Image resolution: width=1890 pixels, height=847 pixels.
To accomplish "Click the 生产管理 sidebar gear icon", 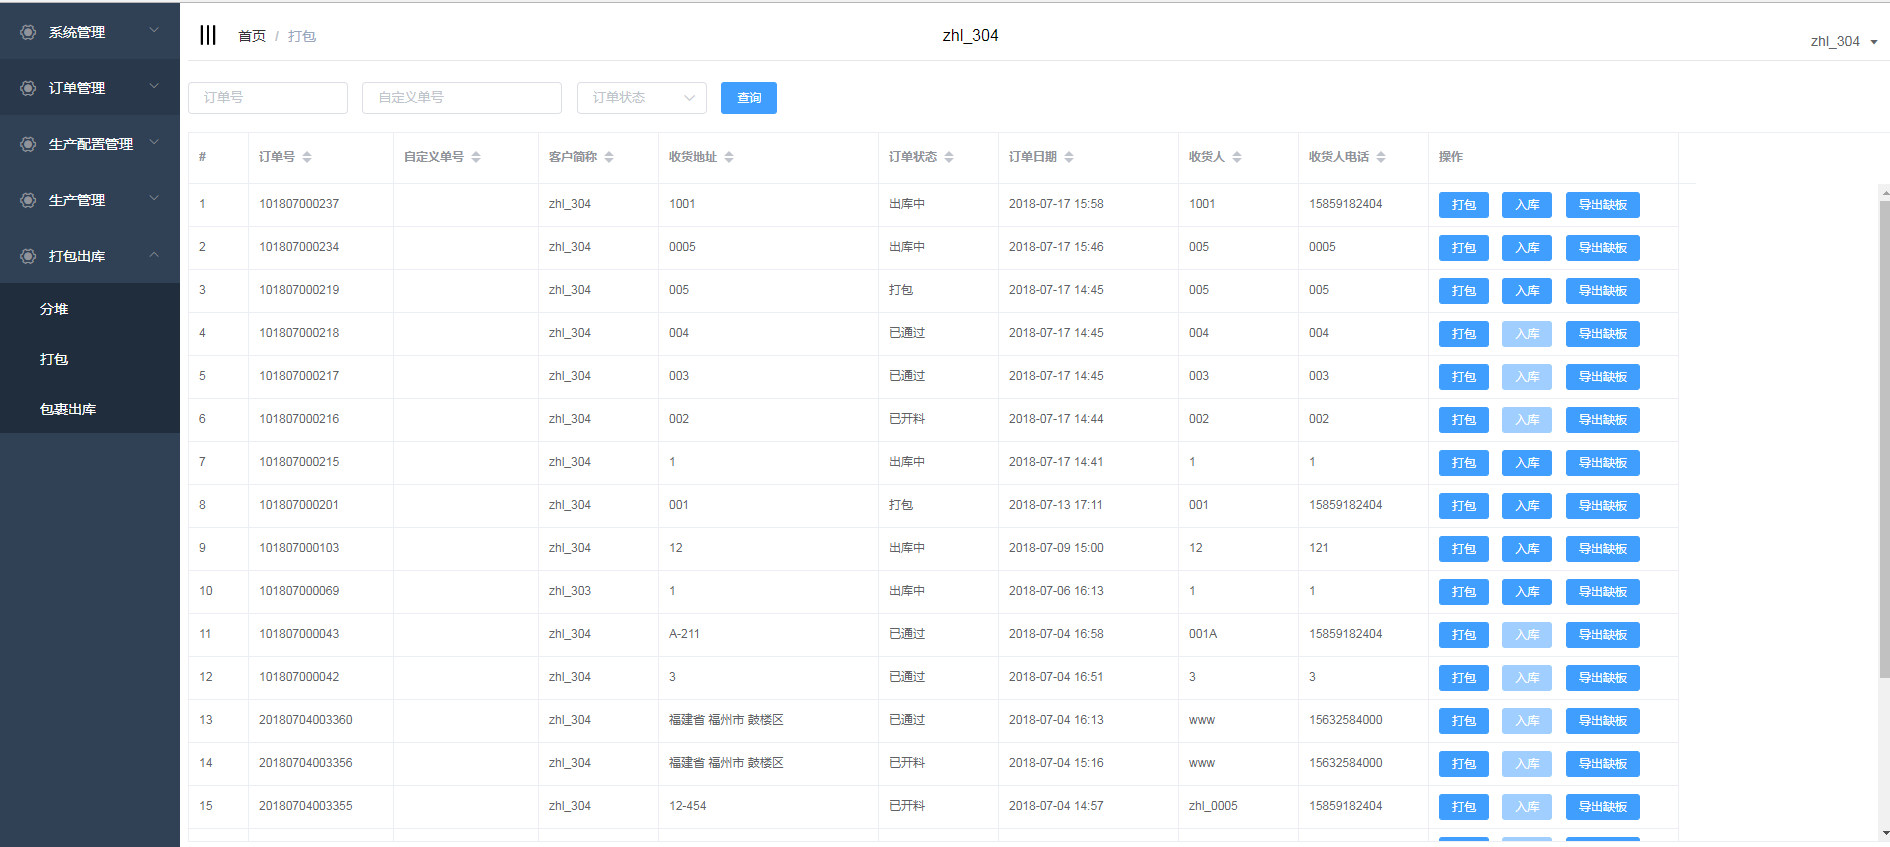I will [28, 200].
